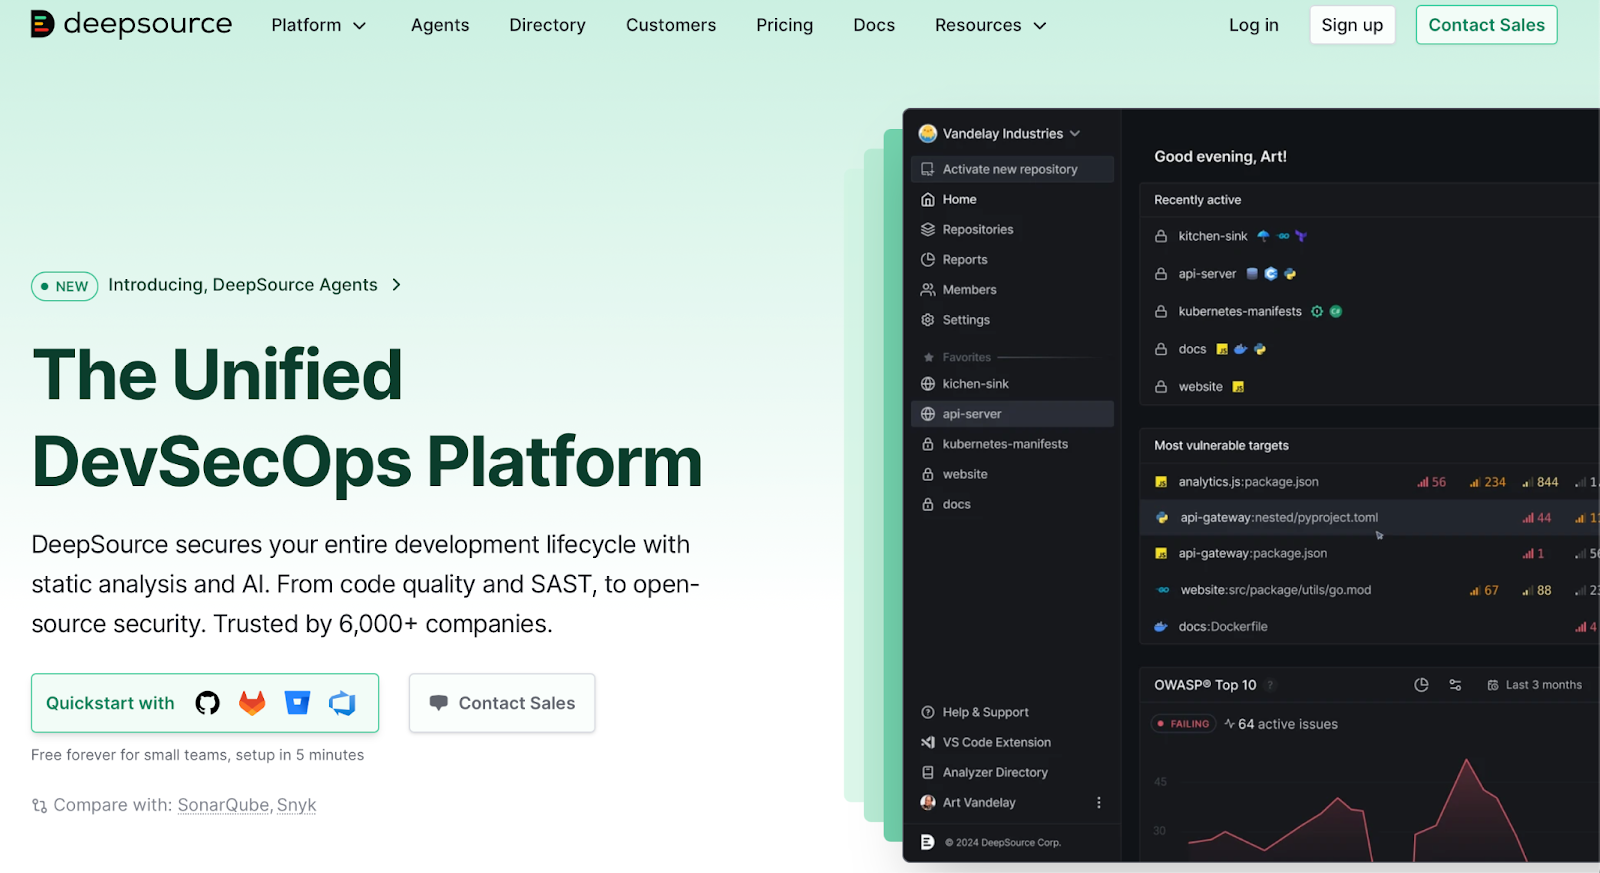Image resolution: width=1600 pixels, height=873 pixels.
Task: Click the Analyzer Directory icon
Action: [x=928, y=772]
